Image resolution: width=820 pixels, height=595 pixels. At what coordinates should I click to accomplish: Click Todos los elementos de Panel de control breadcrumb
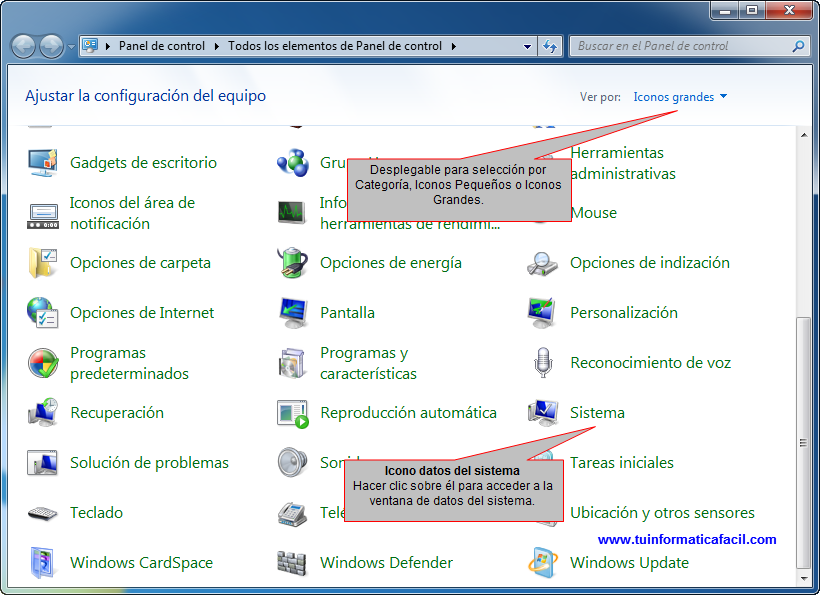click(x=335, y=46)
